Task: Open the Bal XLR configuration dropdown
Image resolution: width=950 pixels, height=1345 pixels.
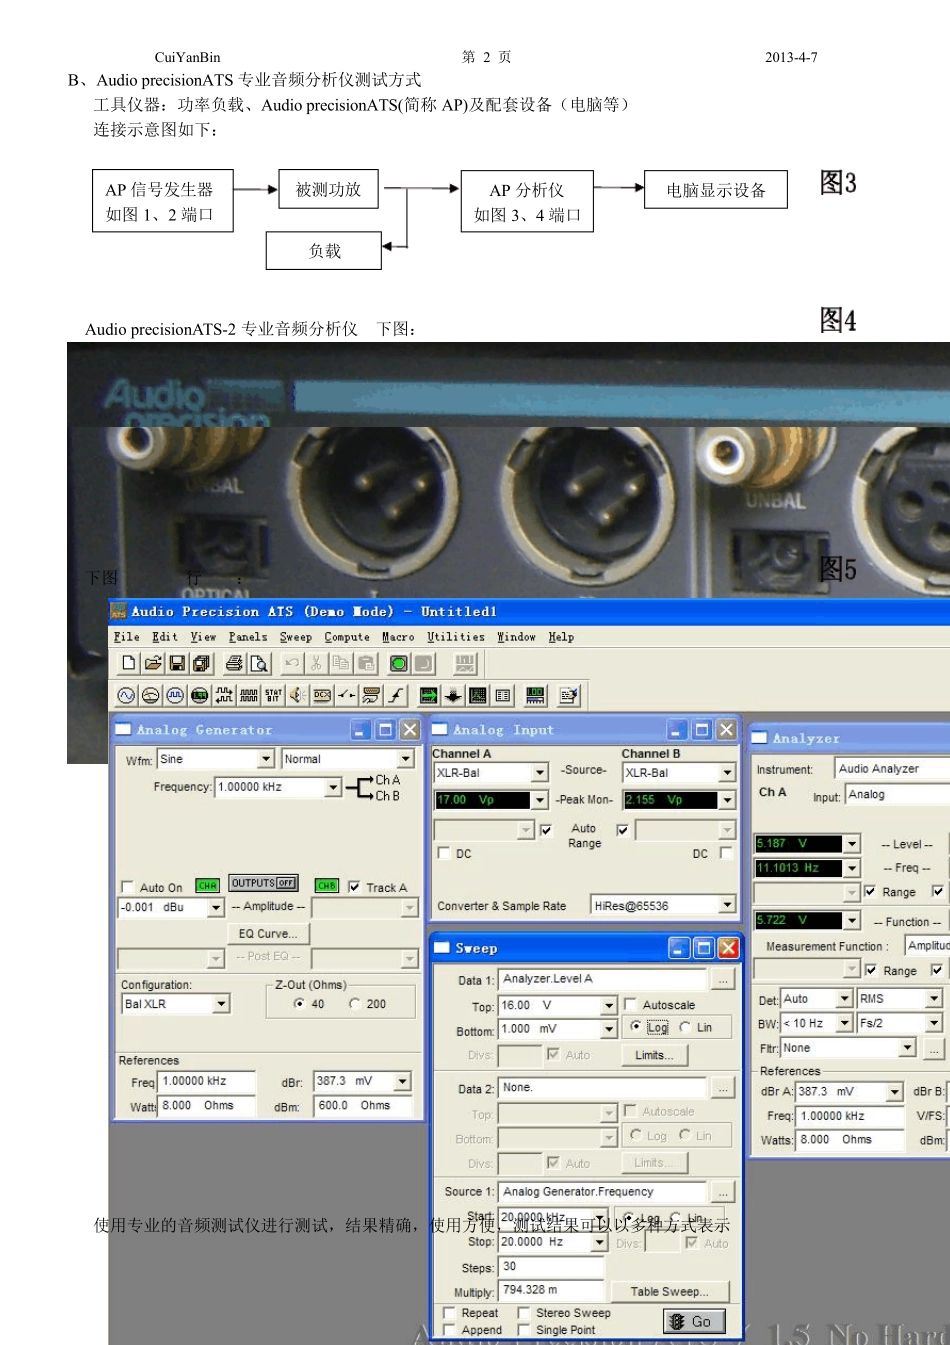Action: click(222, 1004)
